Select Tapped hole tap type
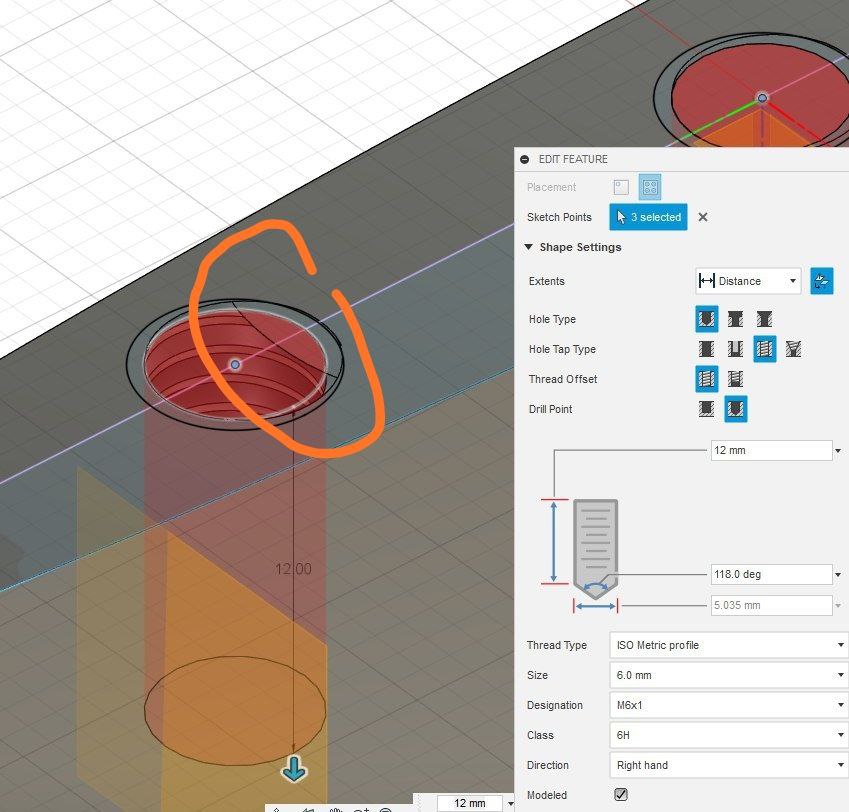The image size is (849, 812). pyautogui.click(x=764, y=349)
